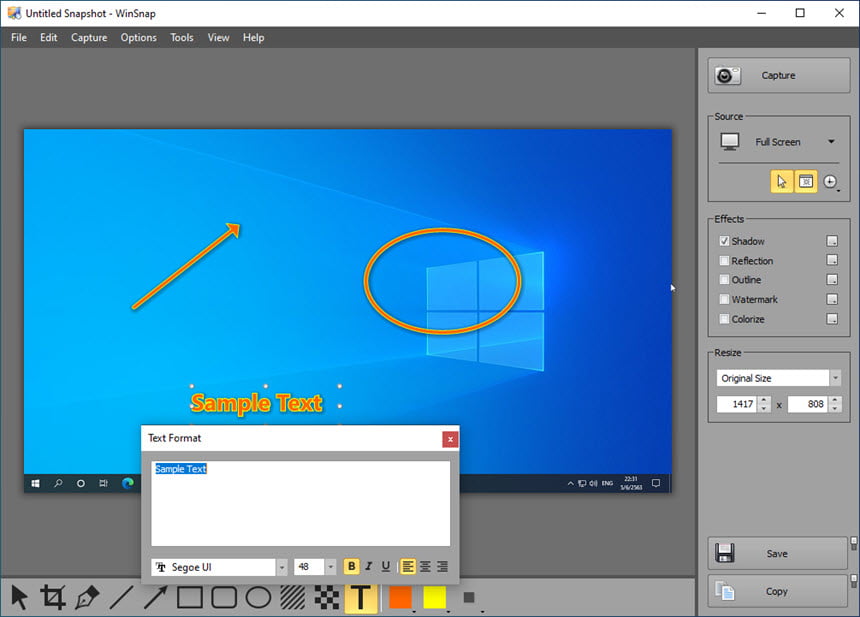860x617 pixels.
Task: Enable the Watermark effect checkbox
Action: 724,299
